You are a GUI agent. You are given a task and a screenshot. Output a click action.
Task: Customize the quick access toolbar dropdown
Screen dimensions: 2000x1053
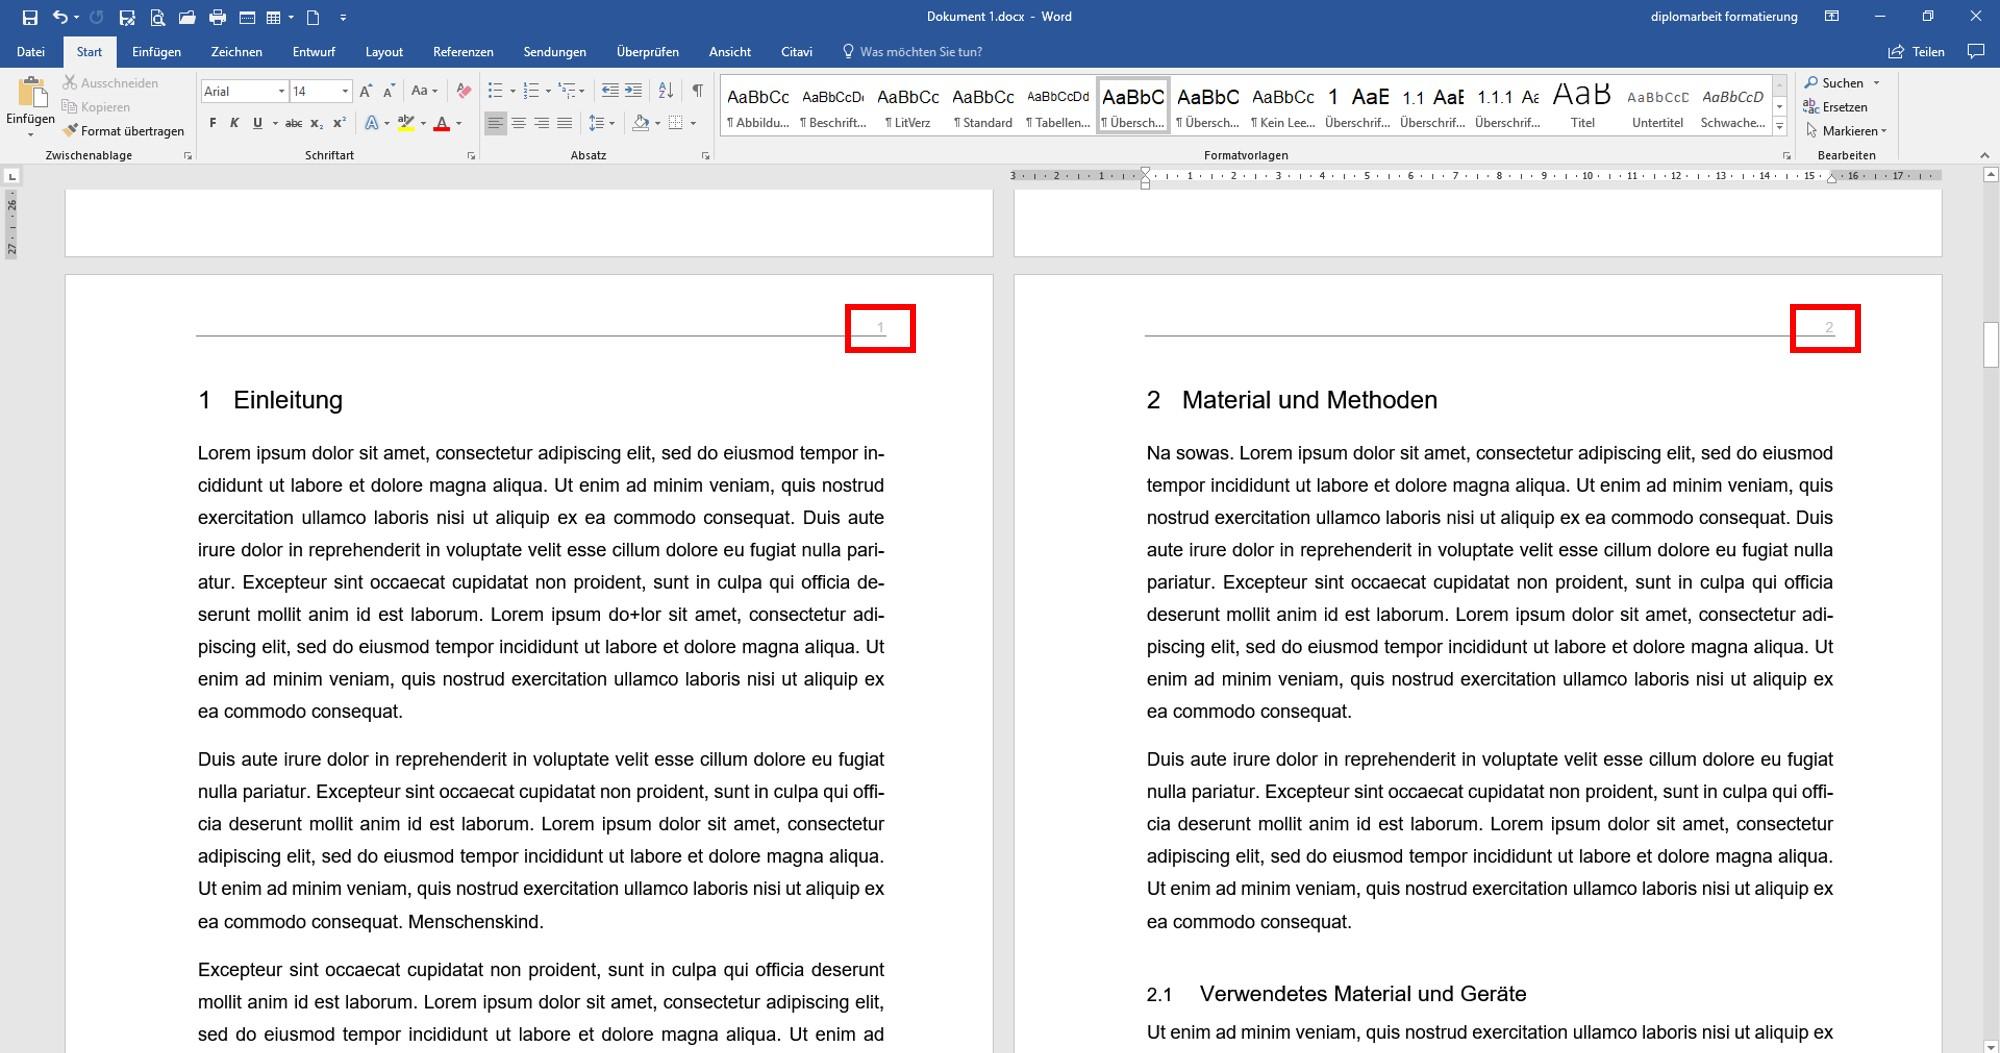click(x=343, y=17)
